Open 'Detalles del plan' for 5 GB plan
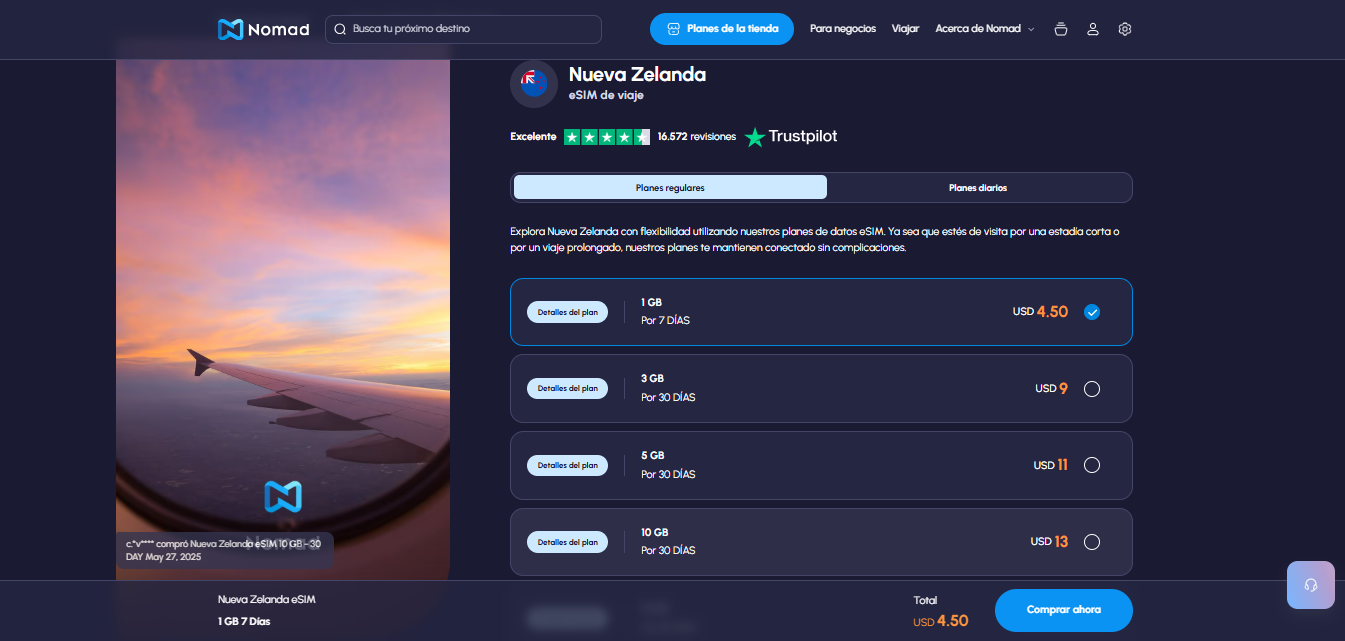 [x=567, y=465]
